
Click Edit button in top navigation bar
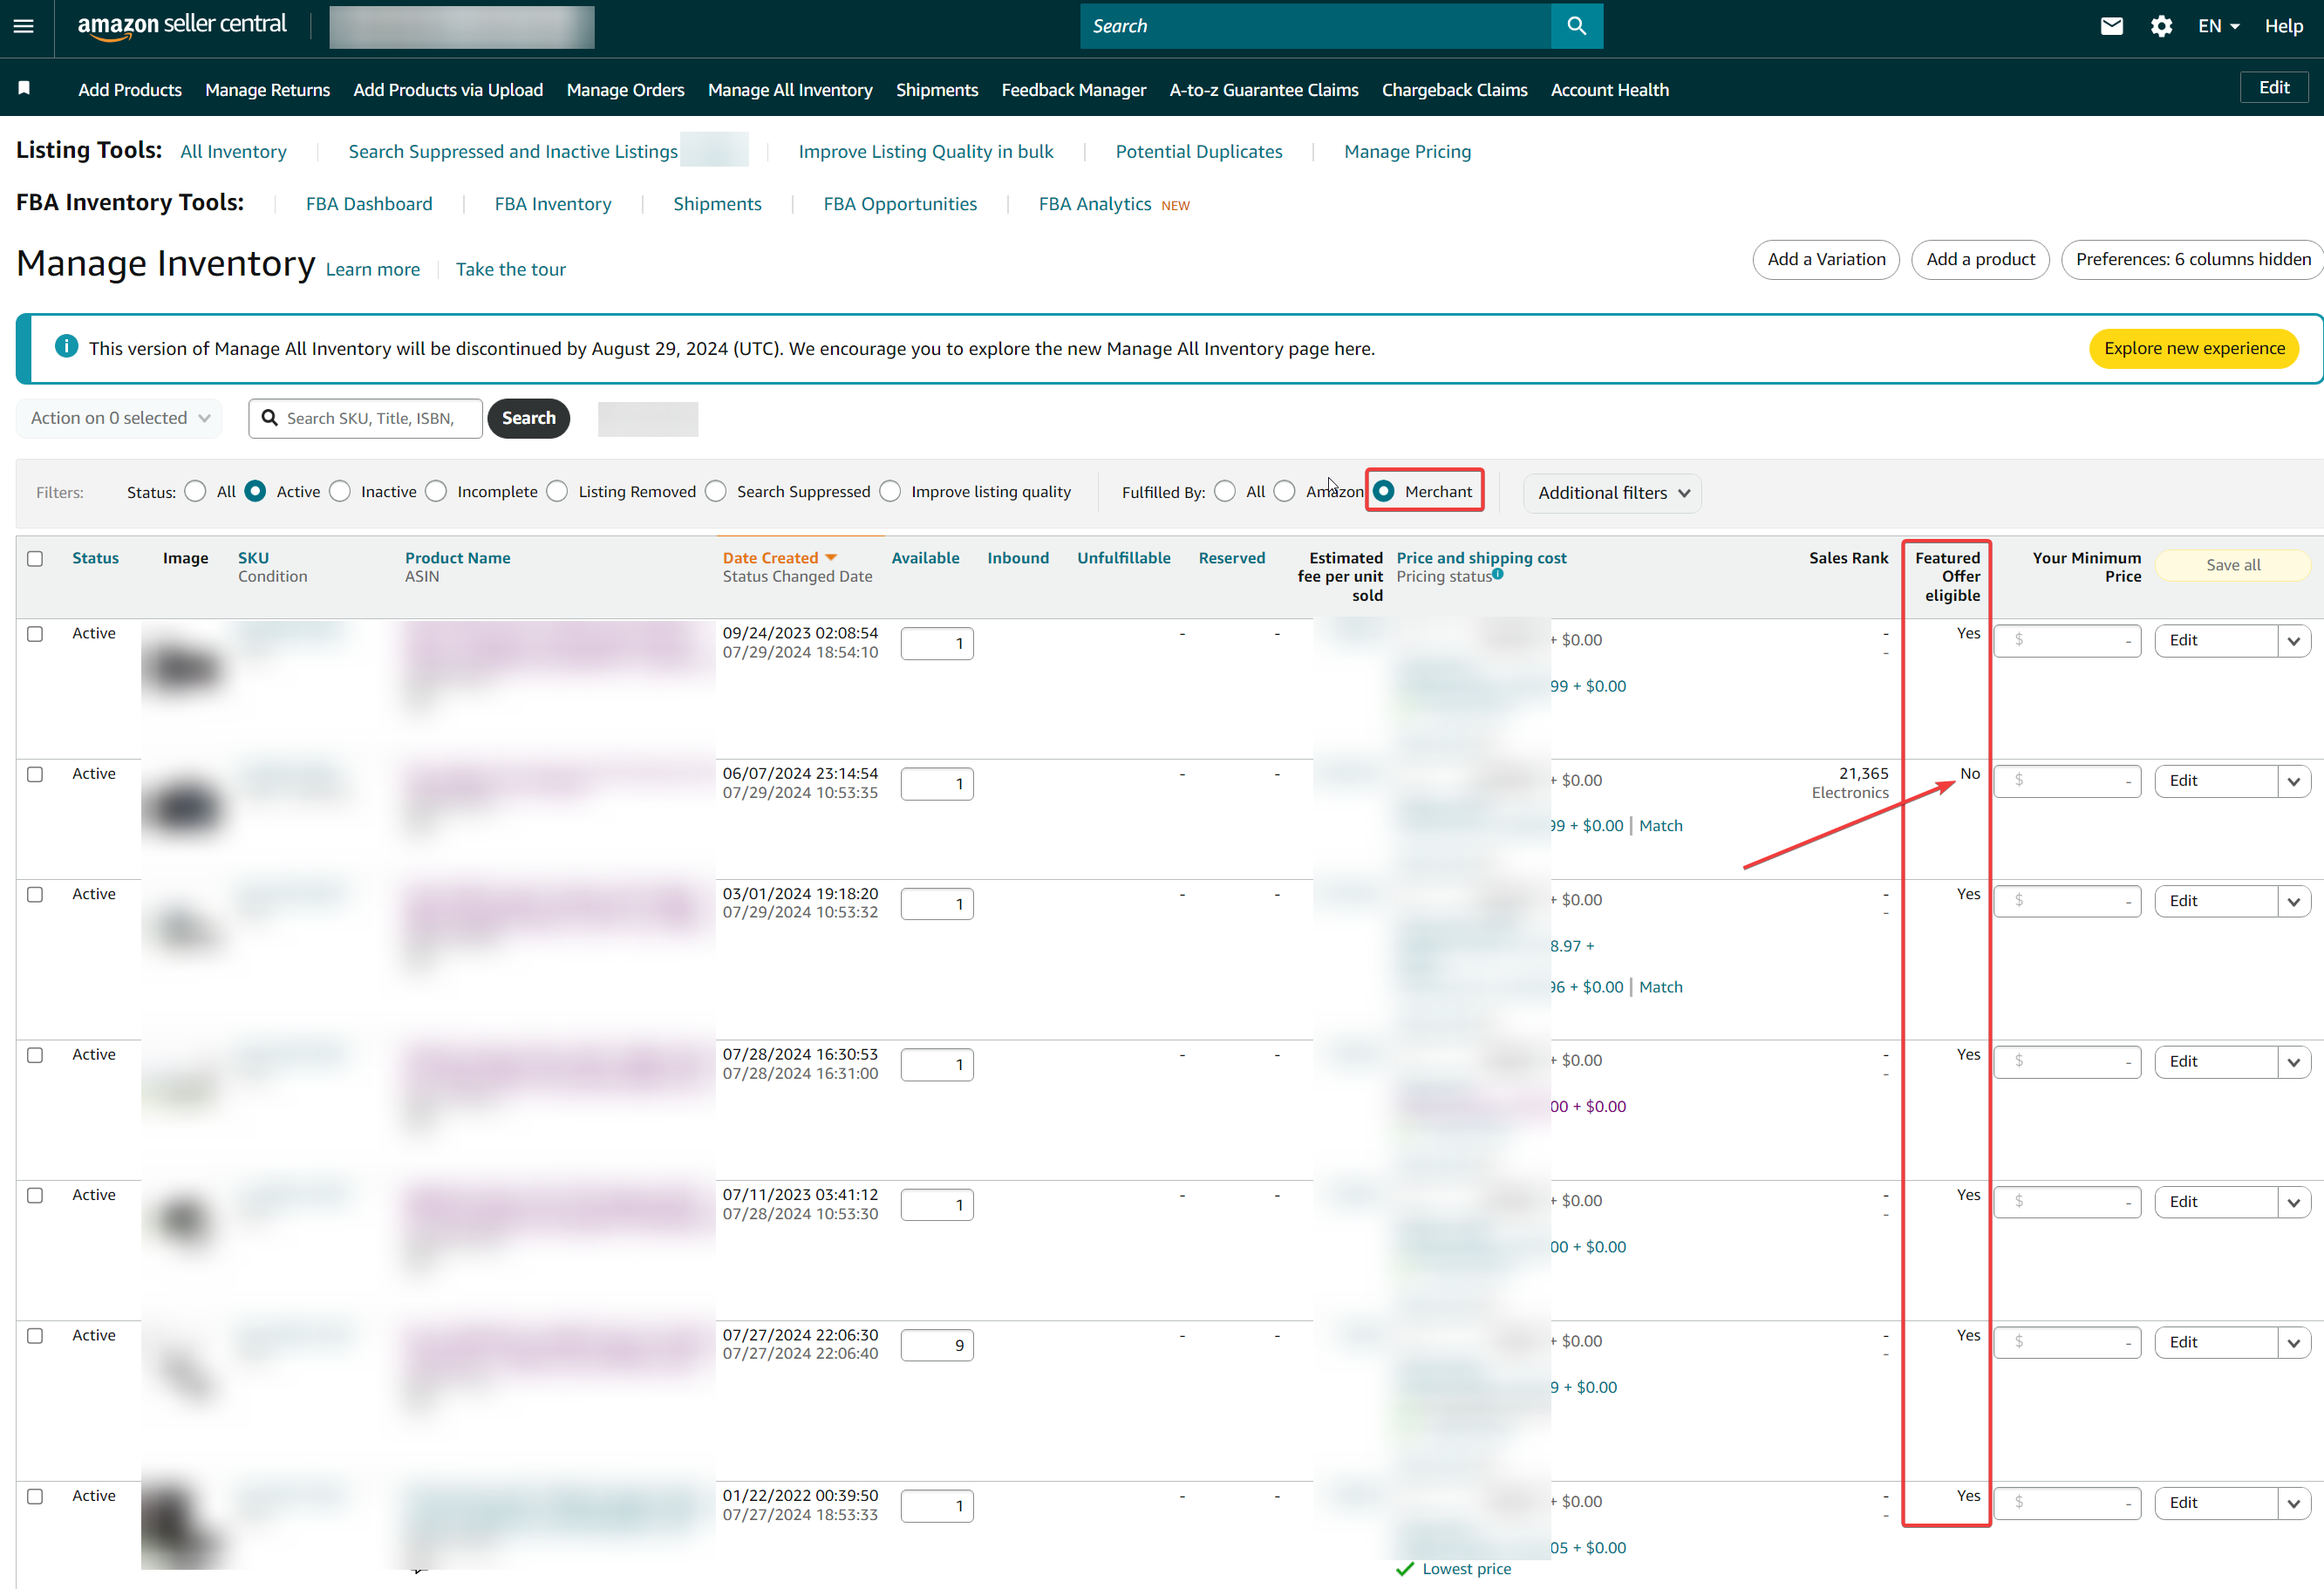tap(2274, 88)
